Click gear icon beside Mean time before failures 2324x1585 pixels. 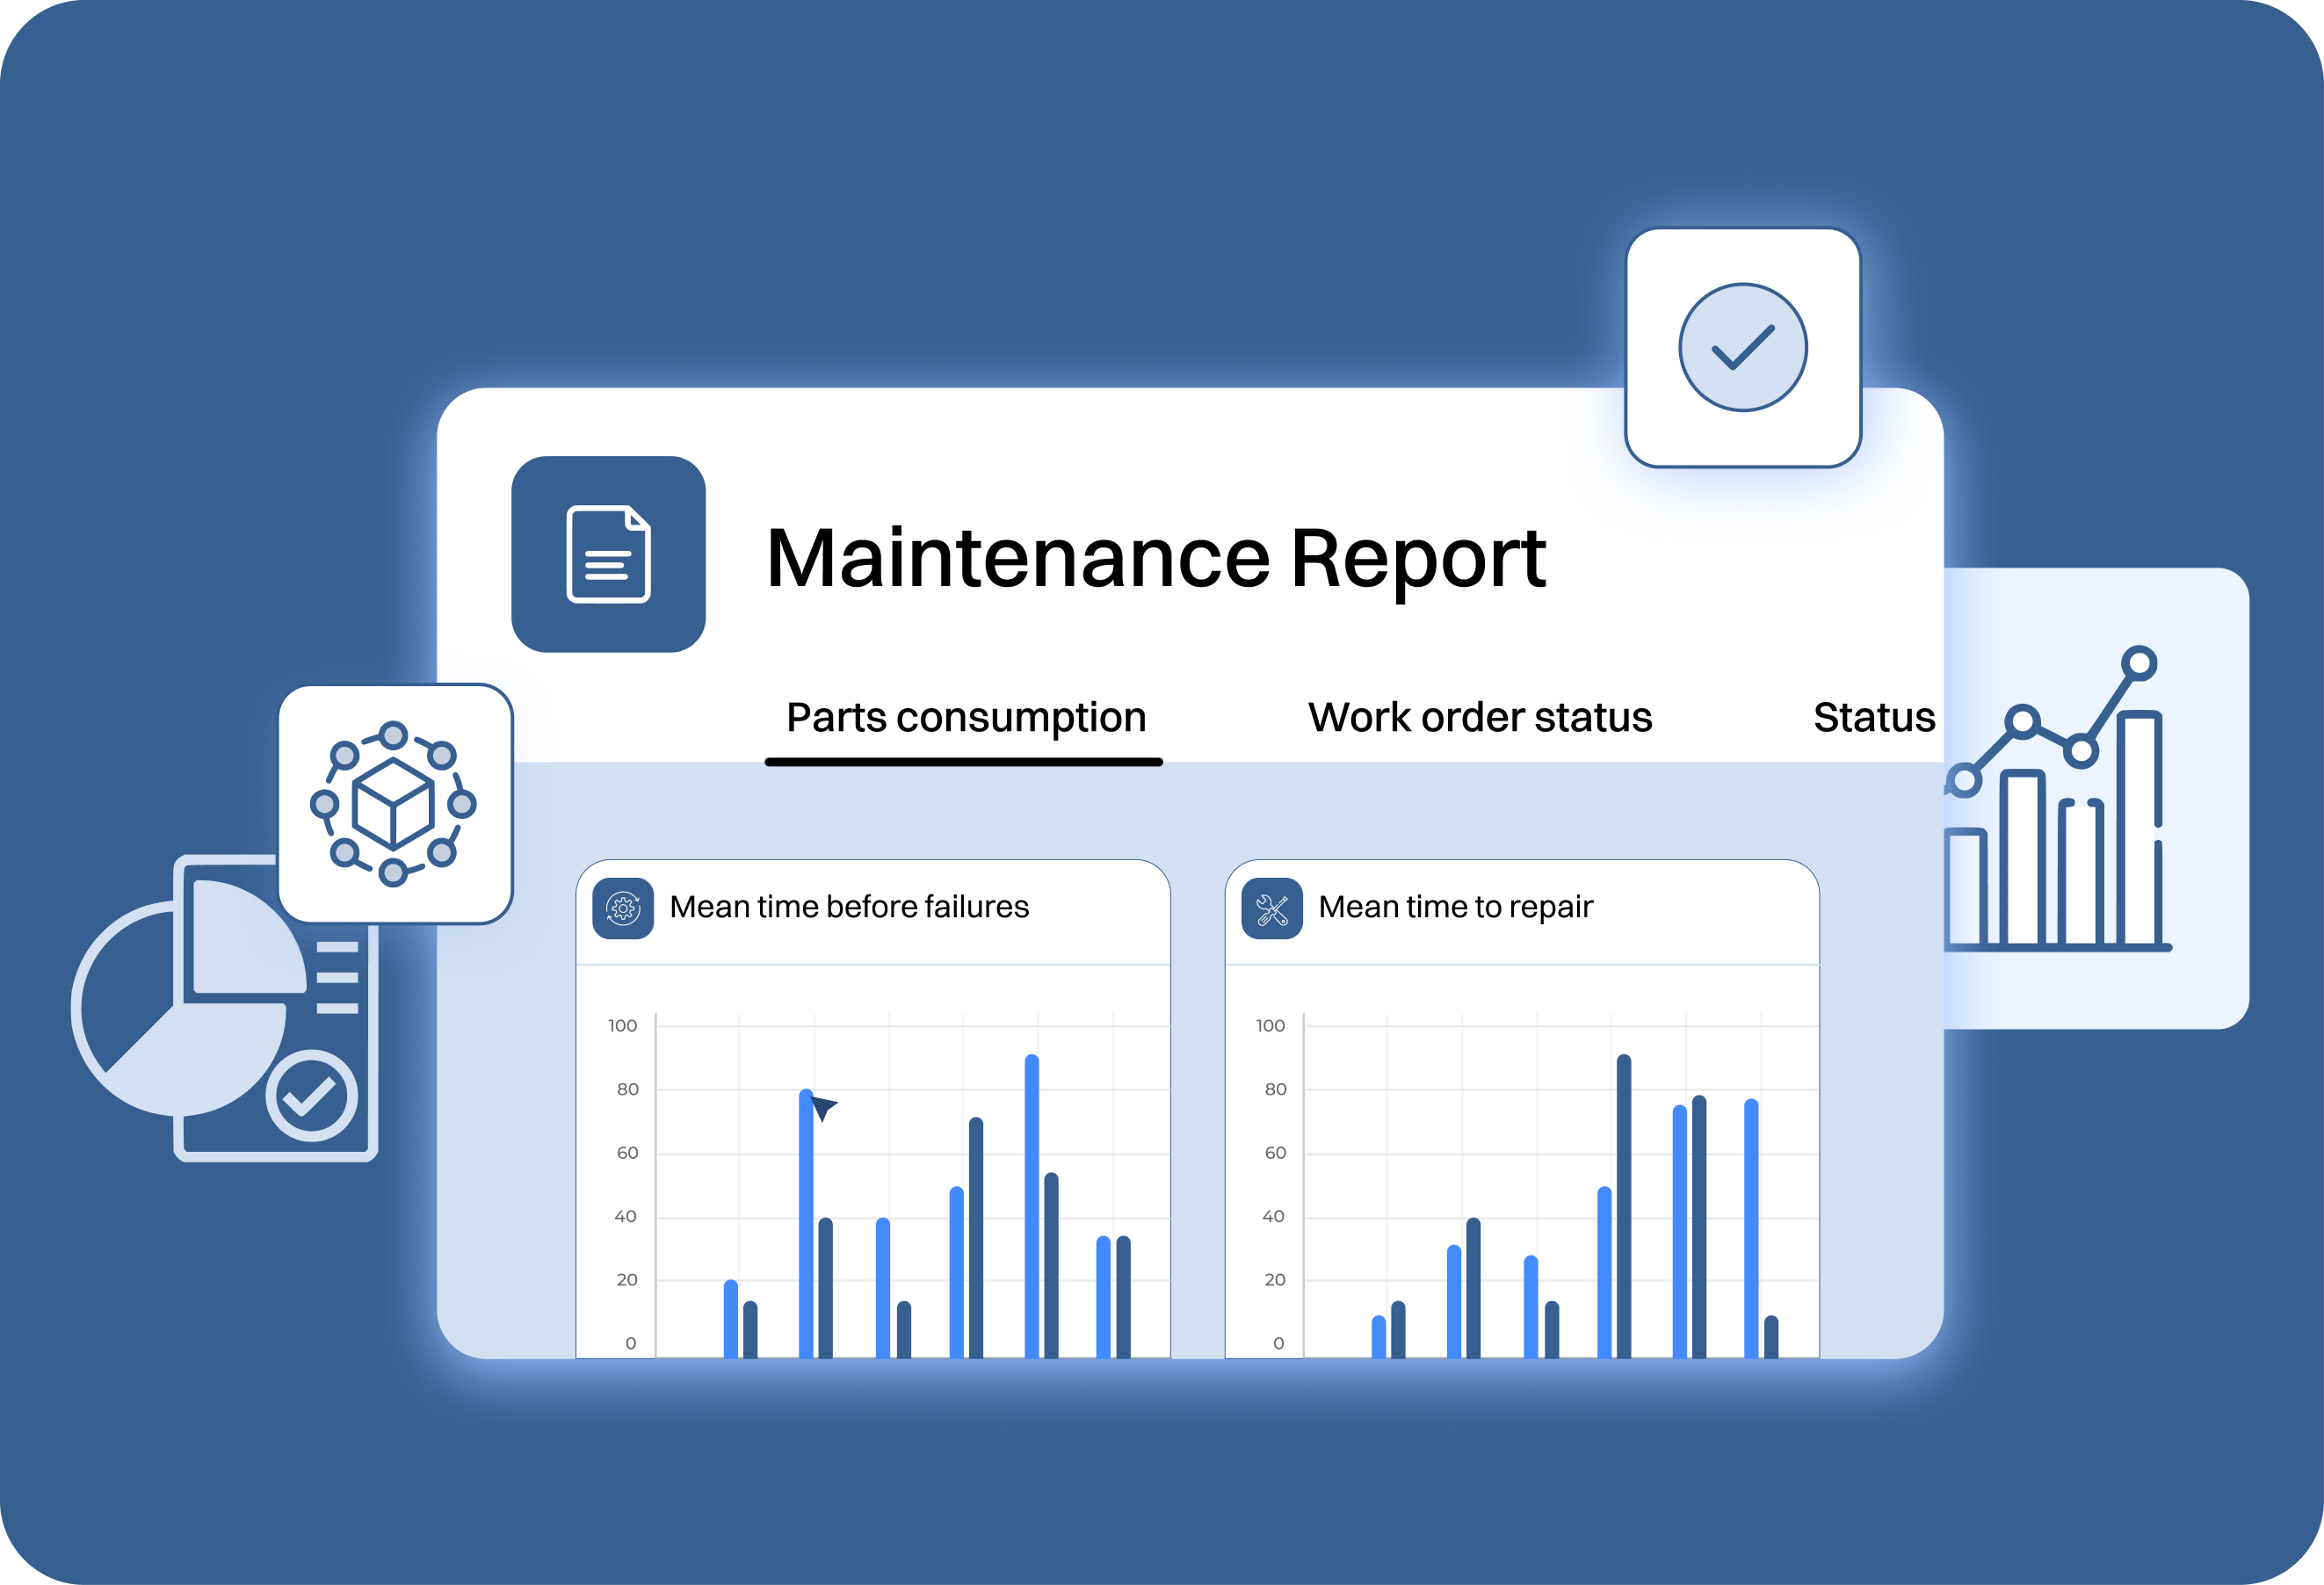(623, 908)
